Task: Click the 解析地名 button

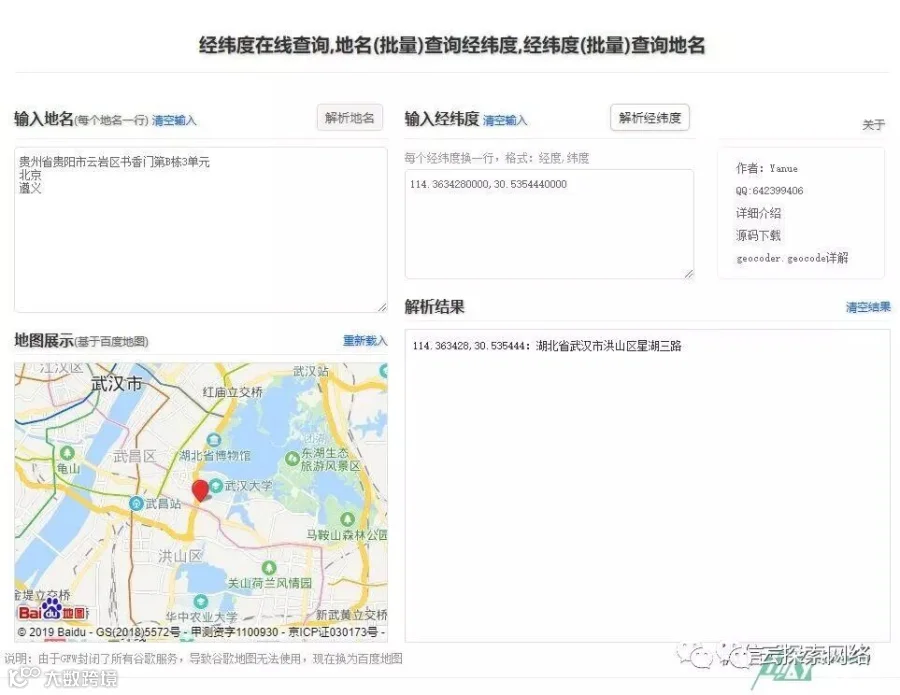Action: click(x=350, y=118)
